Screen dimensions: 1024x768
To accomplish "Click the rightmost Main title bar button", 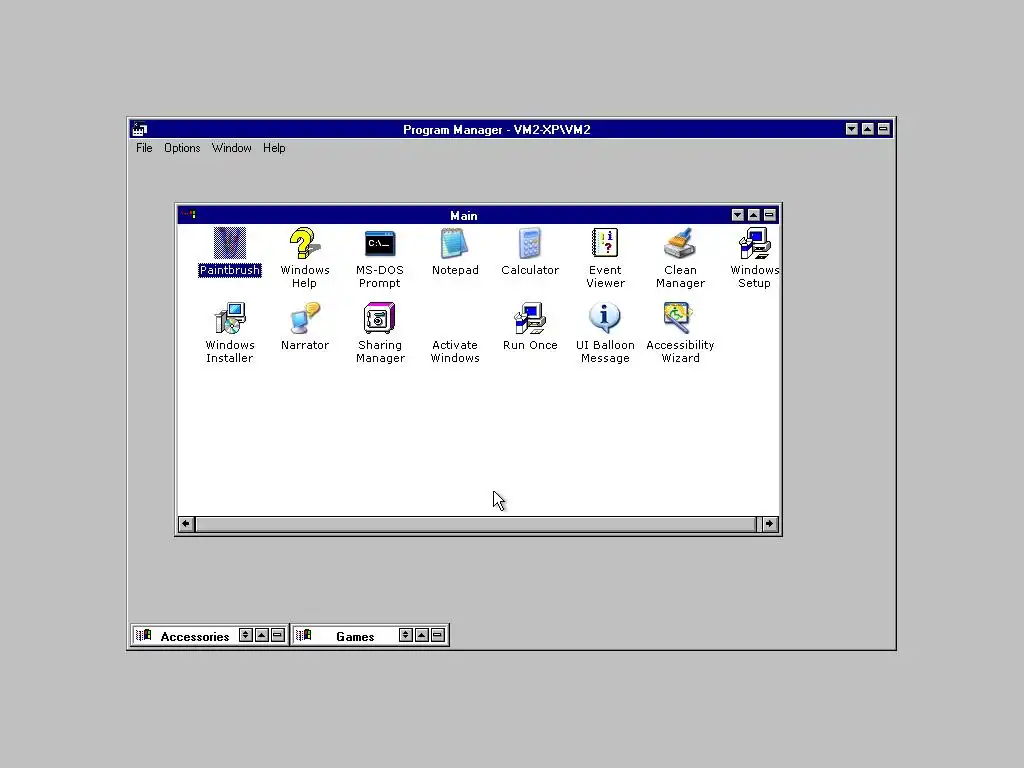I will tap(769, 215).
